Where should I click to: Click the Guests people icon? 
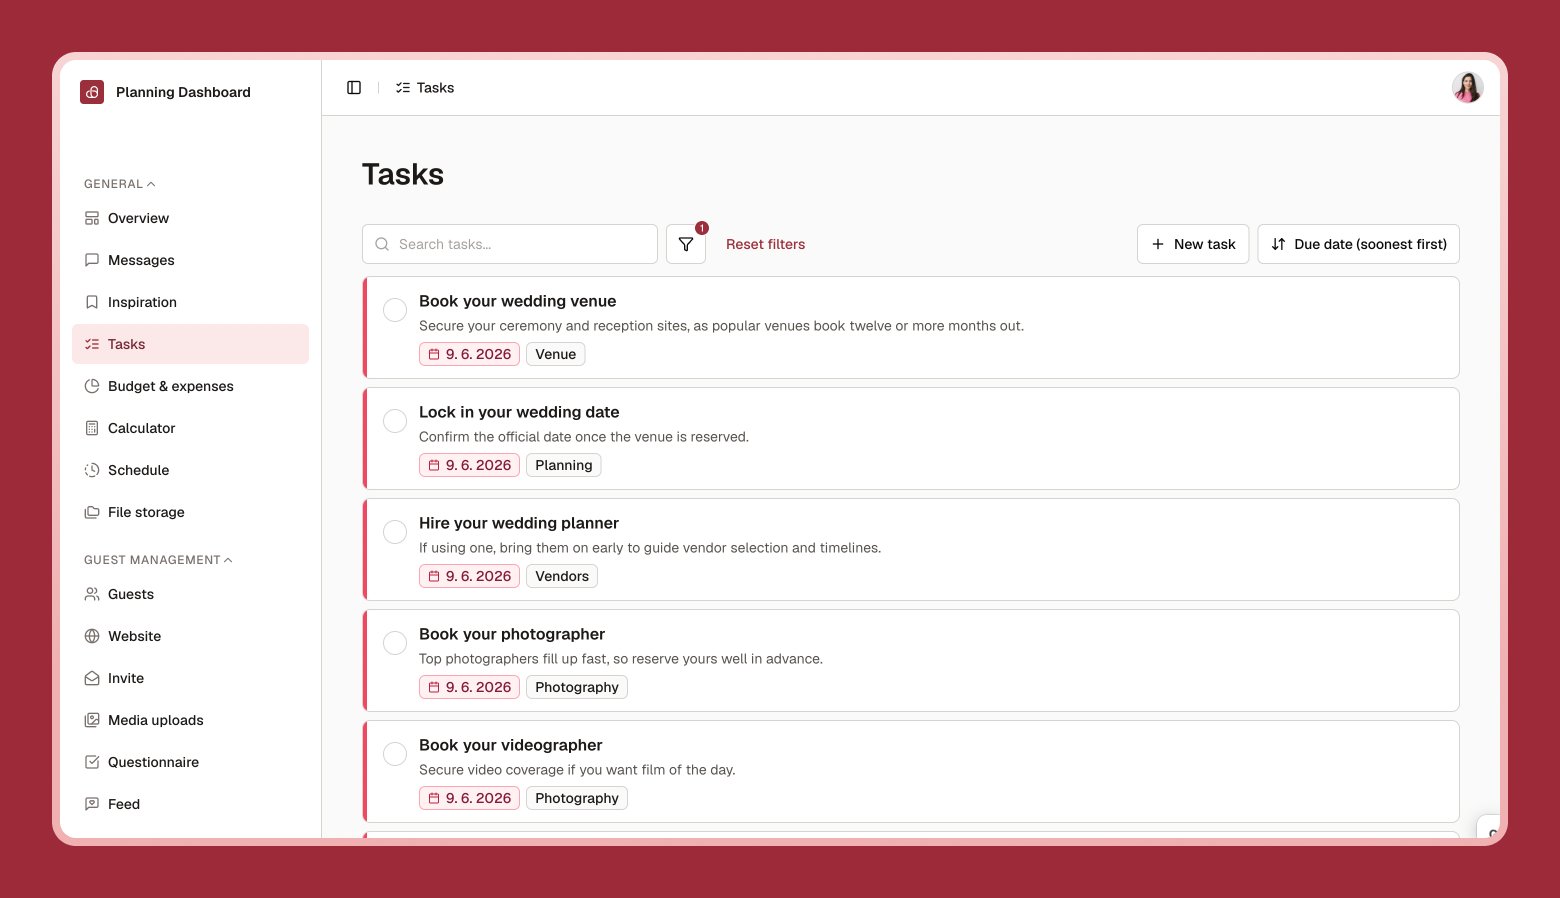tap(92, 594)
